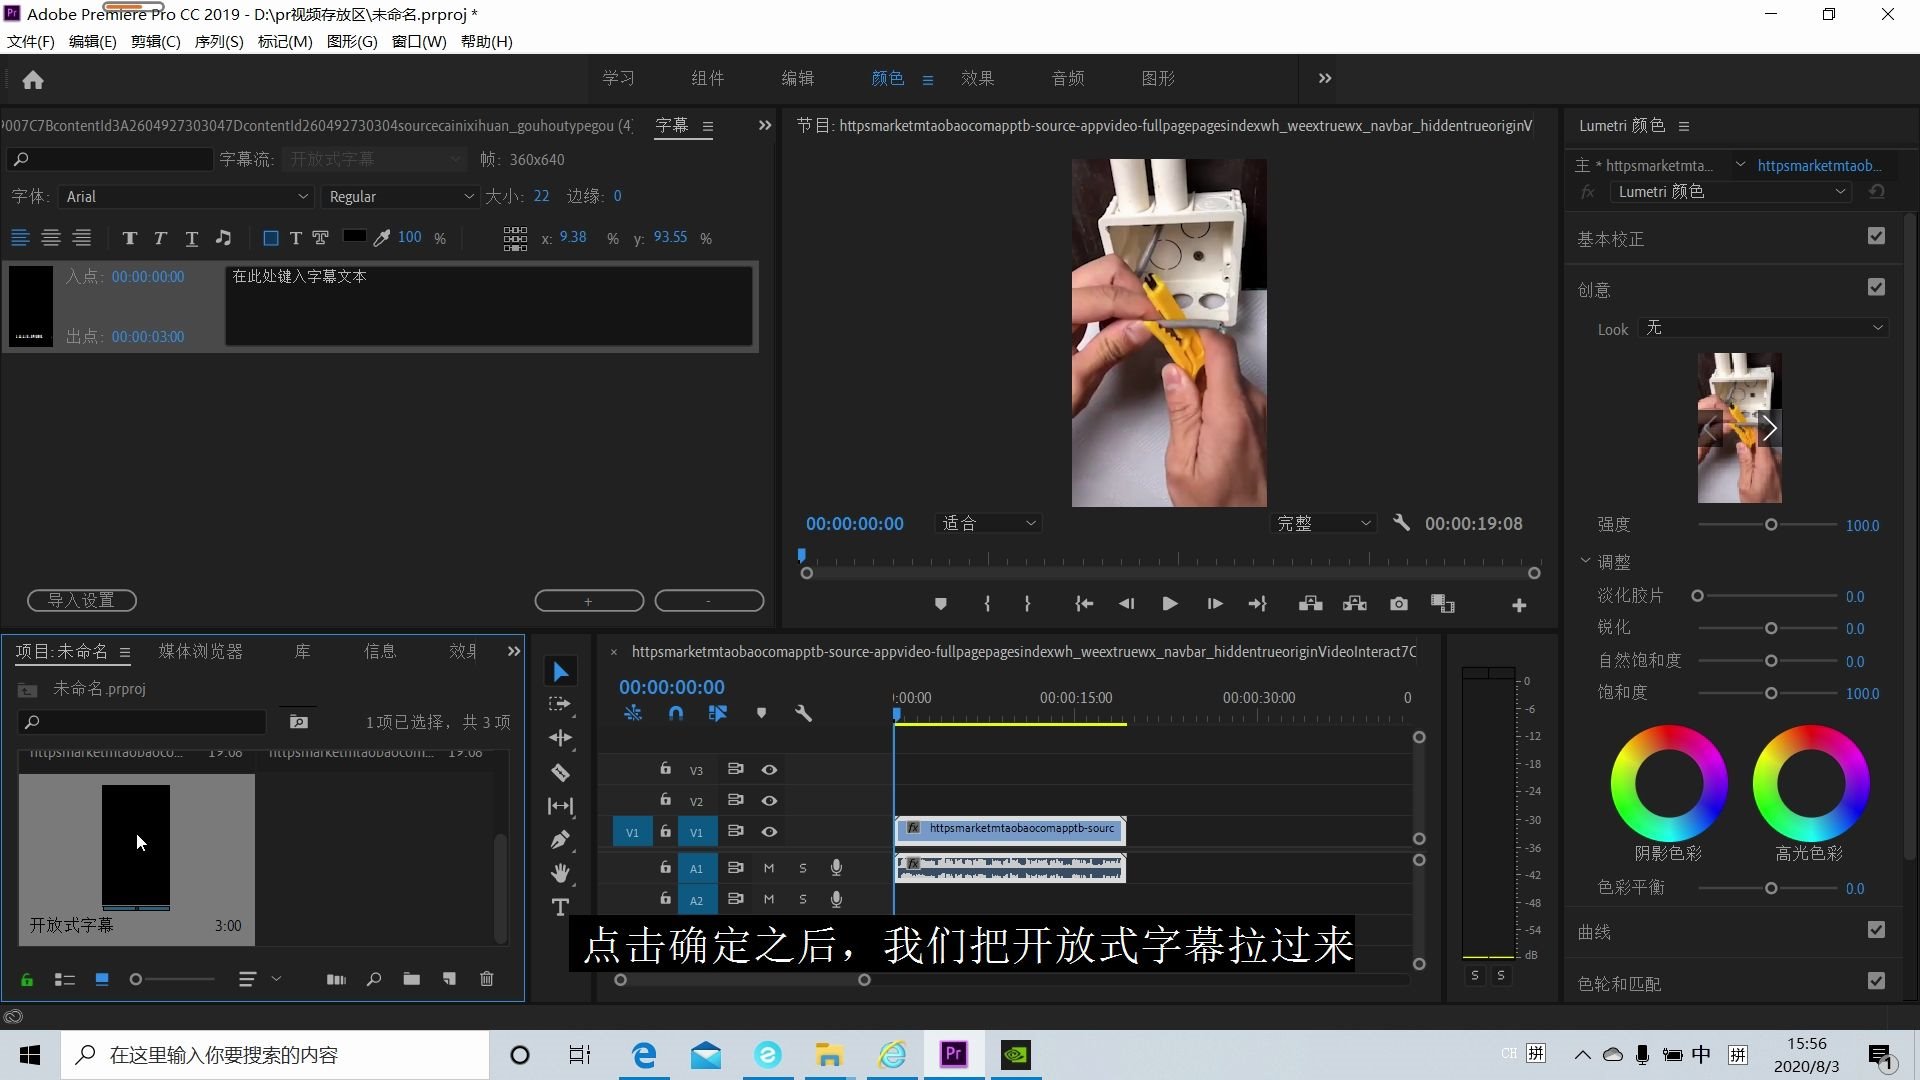Collapse the 调整 section
Screen dimensions: 1920x1080
pos(1585,561)
